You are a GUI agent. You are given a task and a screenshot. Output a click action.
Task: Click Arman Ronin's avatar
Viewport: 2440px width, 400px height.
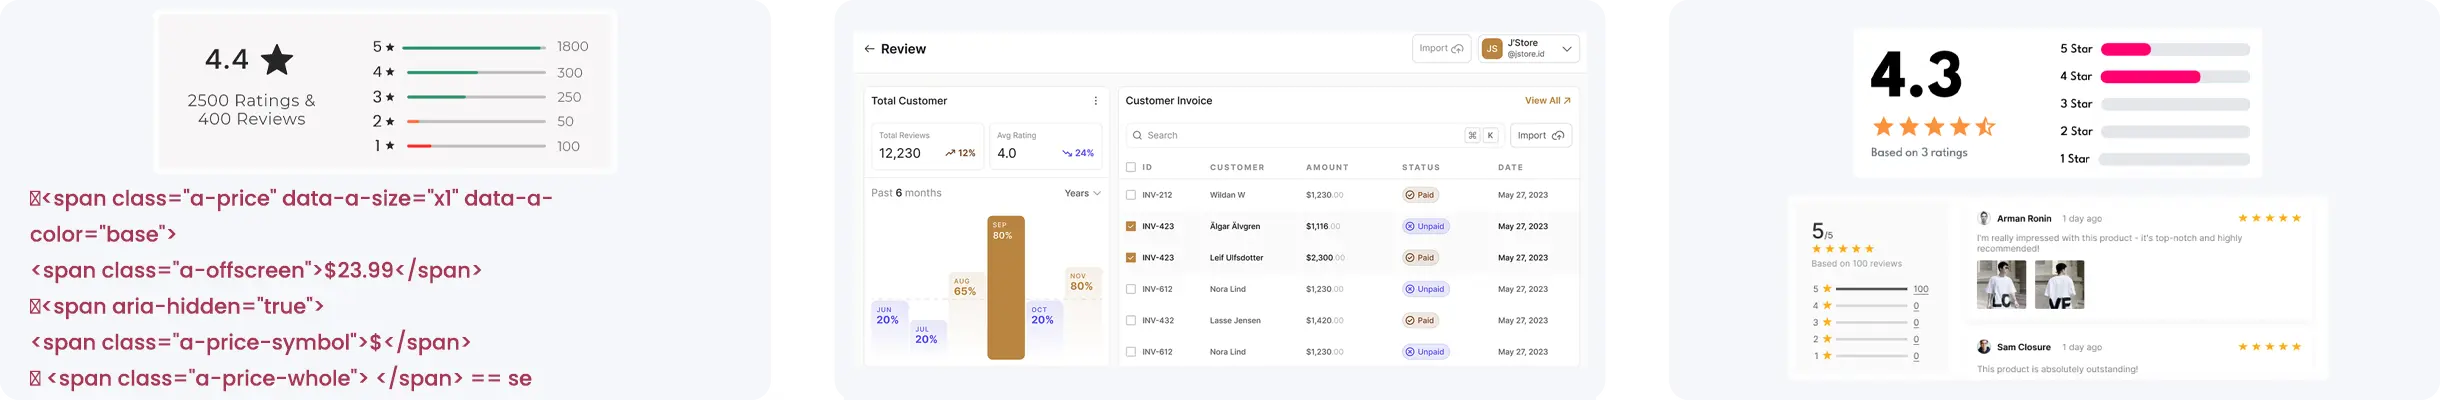point(1984,218)
